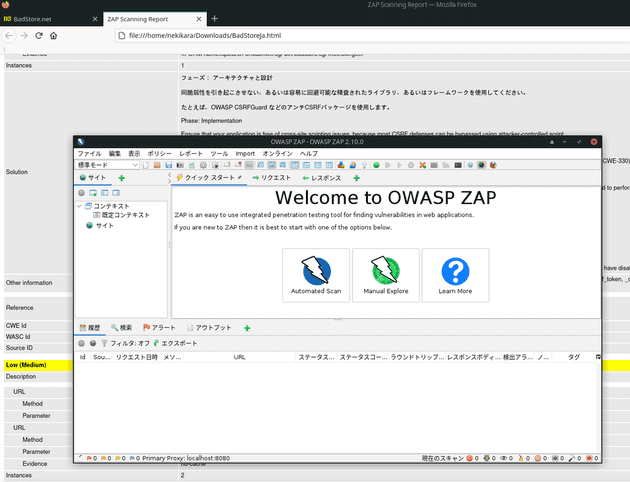Click green plus after レスポンス tab
Viewport: 630px width, 482px height.
click(x=356, y=178)
